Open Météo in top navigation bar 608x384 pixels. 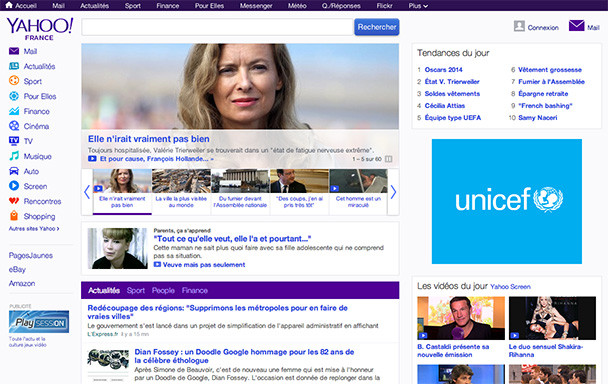[x=297, y=6]
